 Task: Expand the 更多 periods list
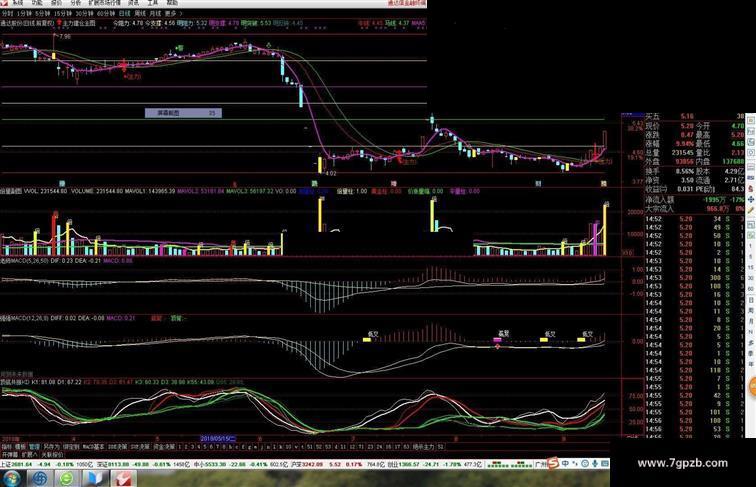tap(173, 14)
